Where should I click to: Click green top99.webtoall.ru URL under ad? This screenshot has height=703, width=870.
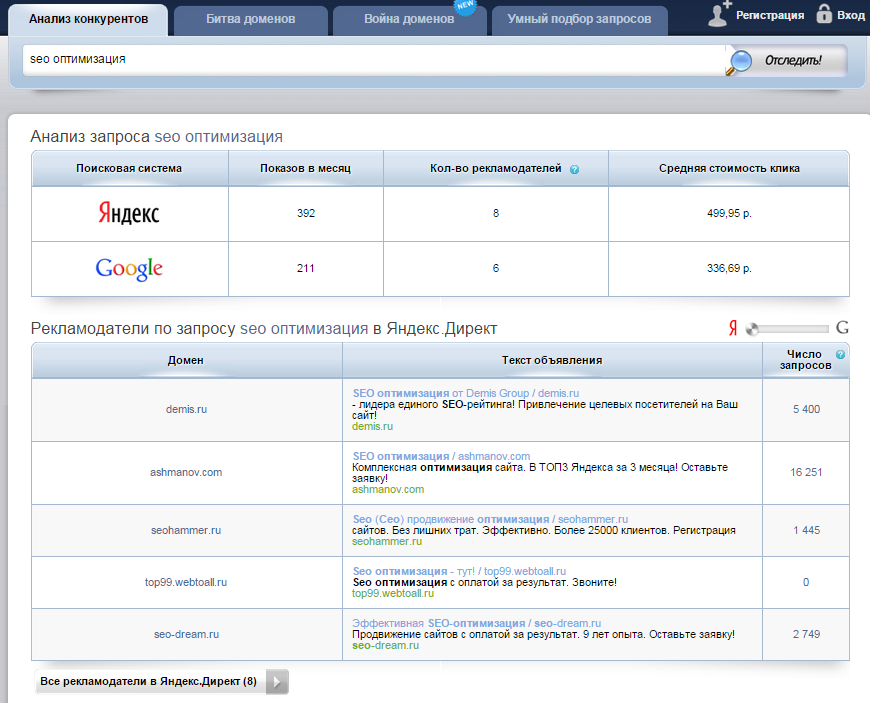(393, 594)
